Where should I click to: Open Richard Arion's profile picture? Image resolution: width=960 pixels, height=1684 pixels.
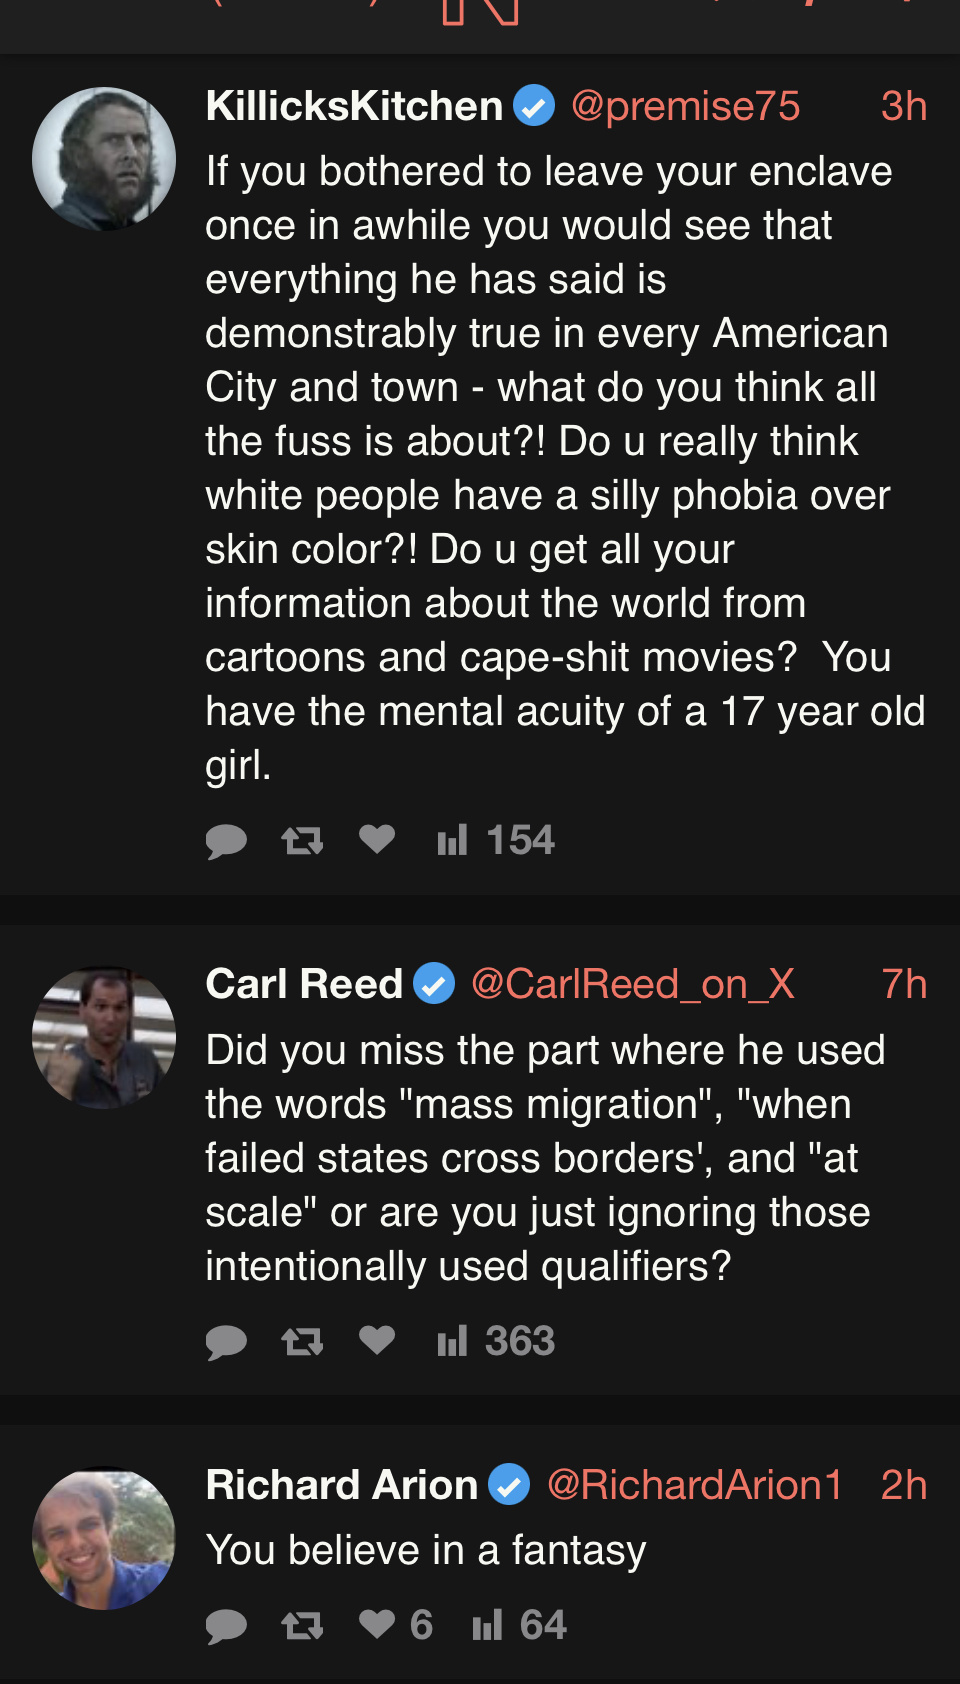(x=104, y=1538)
